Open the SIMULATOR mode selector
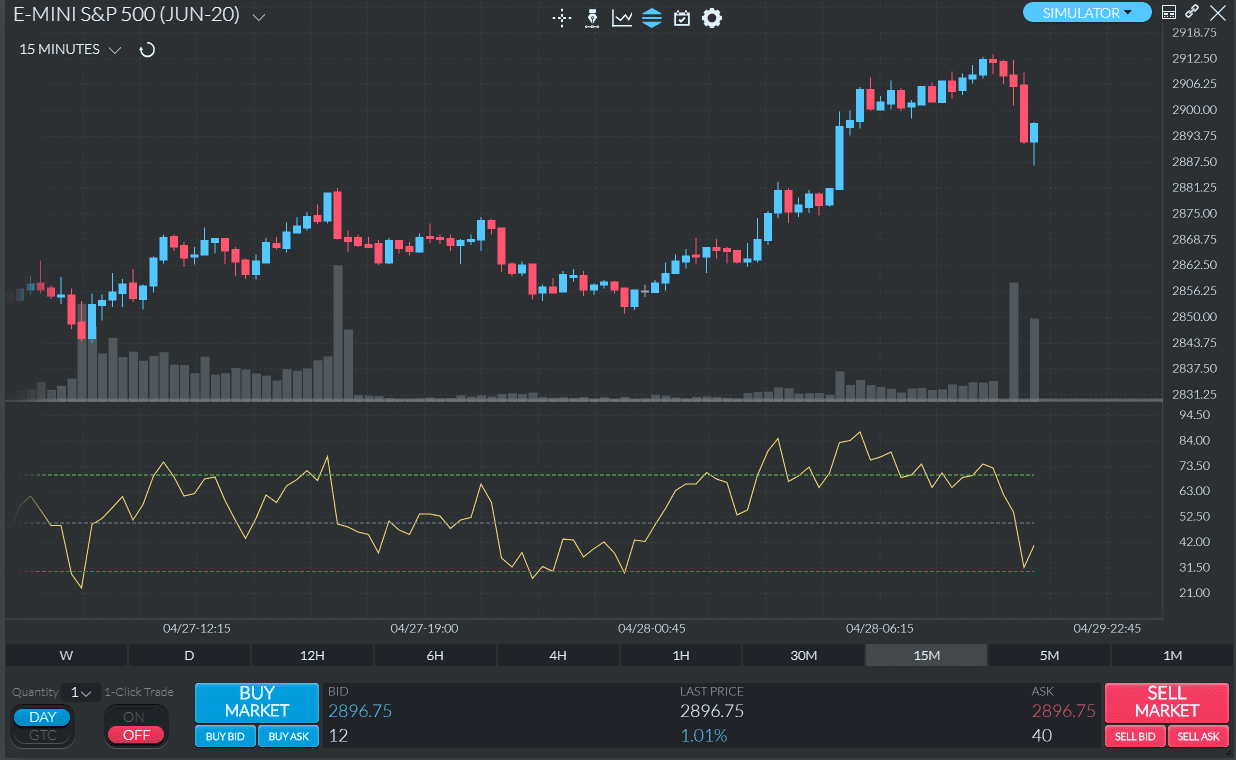The image size is (1236, 760). 1087,13
